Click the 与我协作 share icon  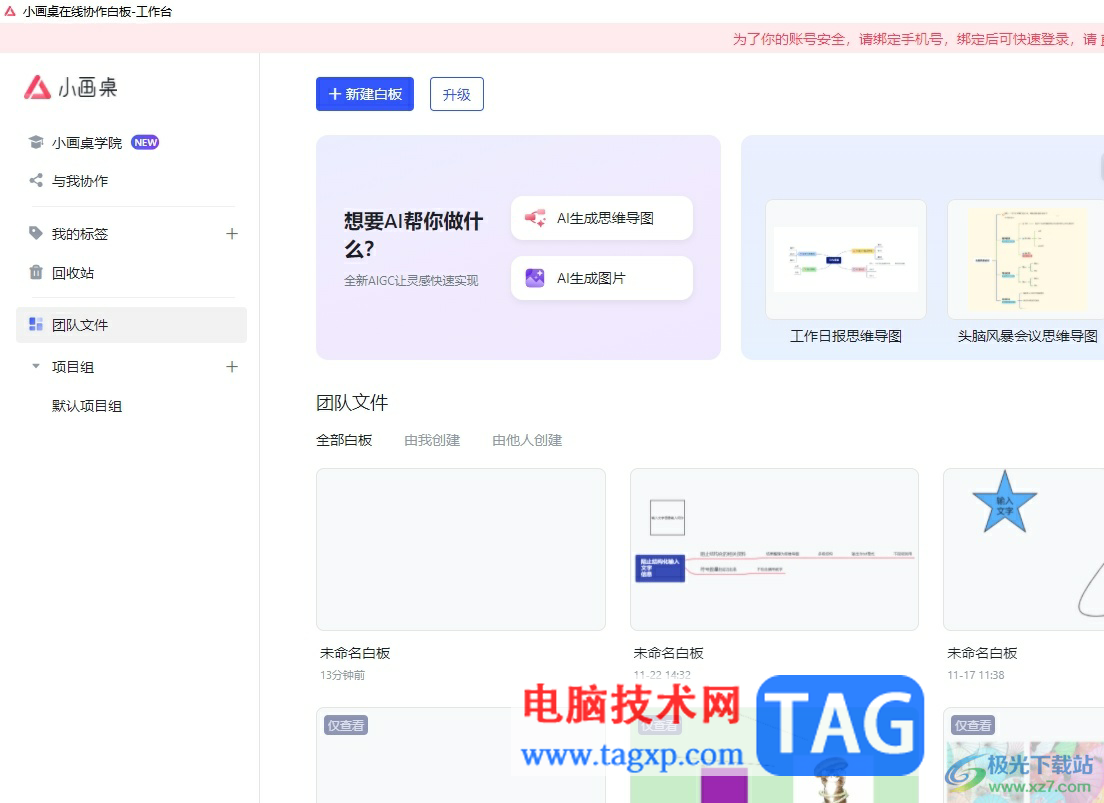coord(36,181)
